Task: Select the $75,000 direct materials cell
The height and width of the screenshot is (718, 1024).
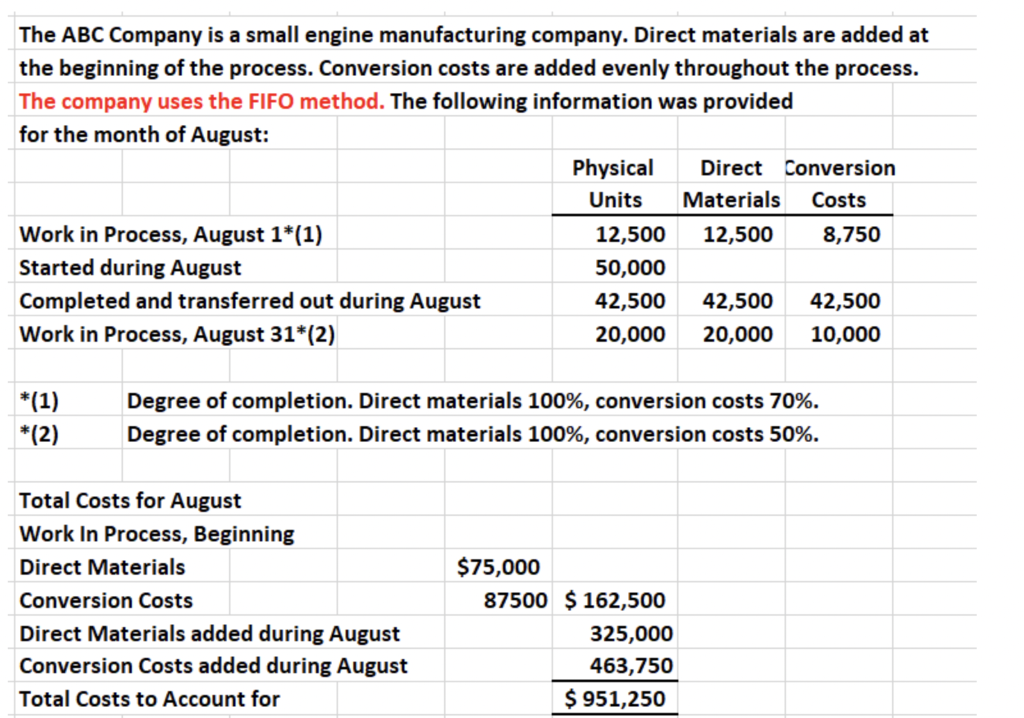Action: point(498,567)
